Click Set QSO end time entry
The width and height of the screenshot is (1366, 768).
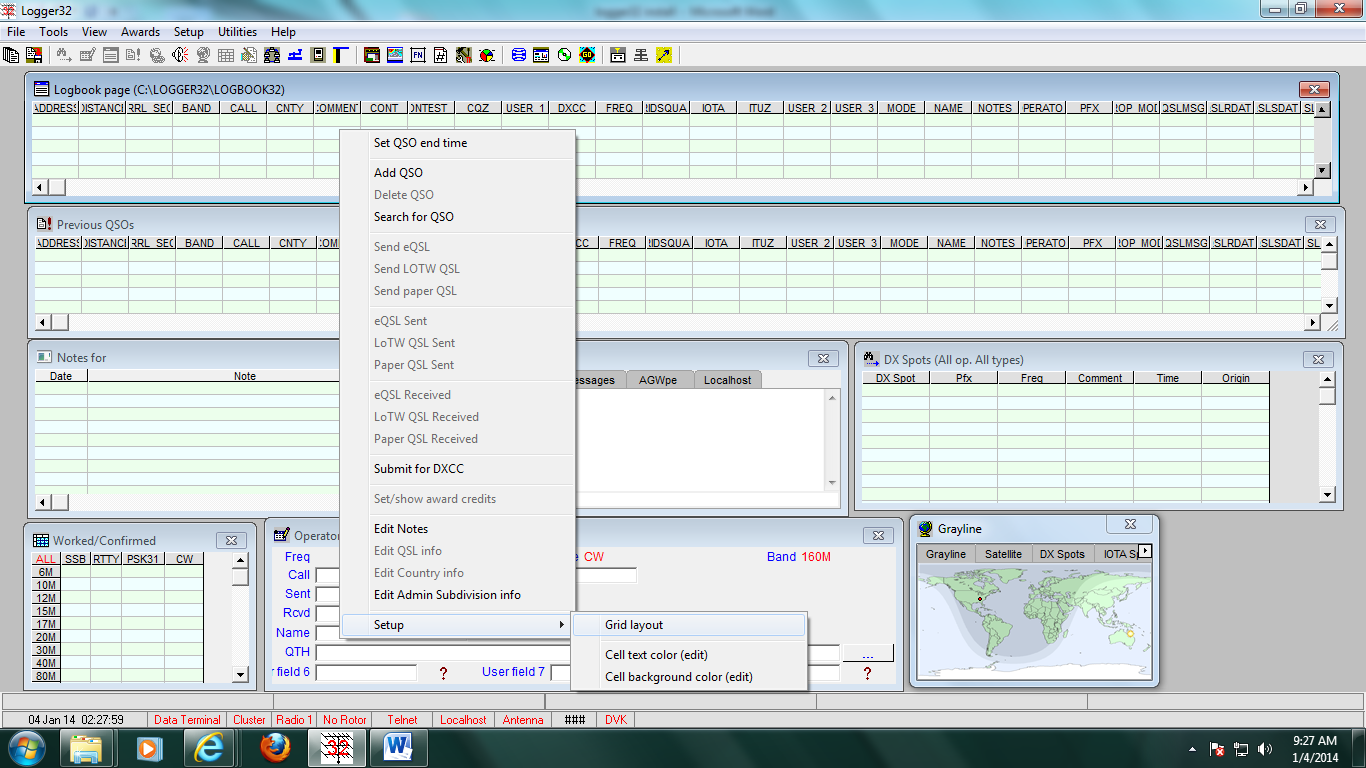click(x=458, y=143)
